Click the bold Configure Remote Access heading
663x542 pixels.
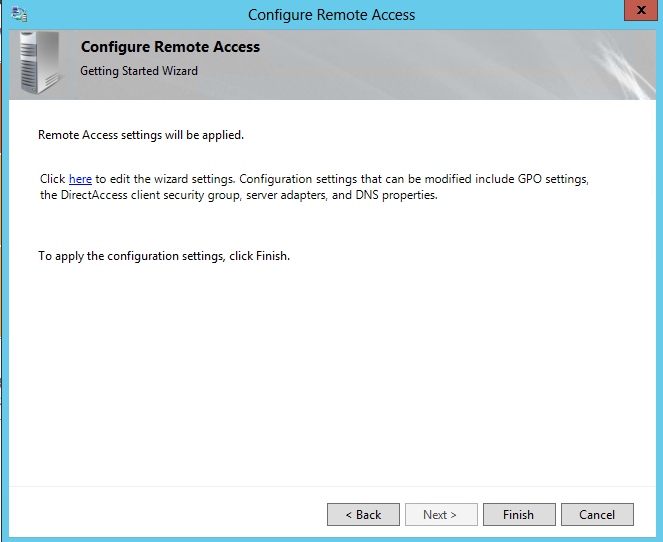coord(170,47)
